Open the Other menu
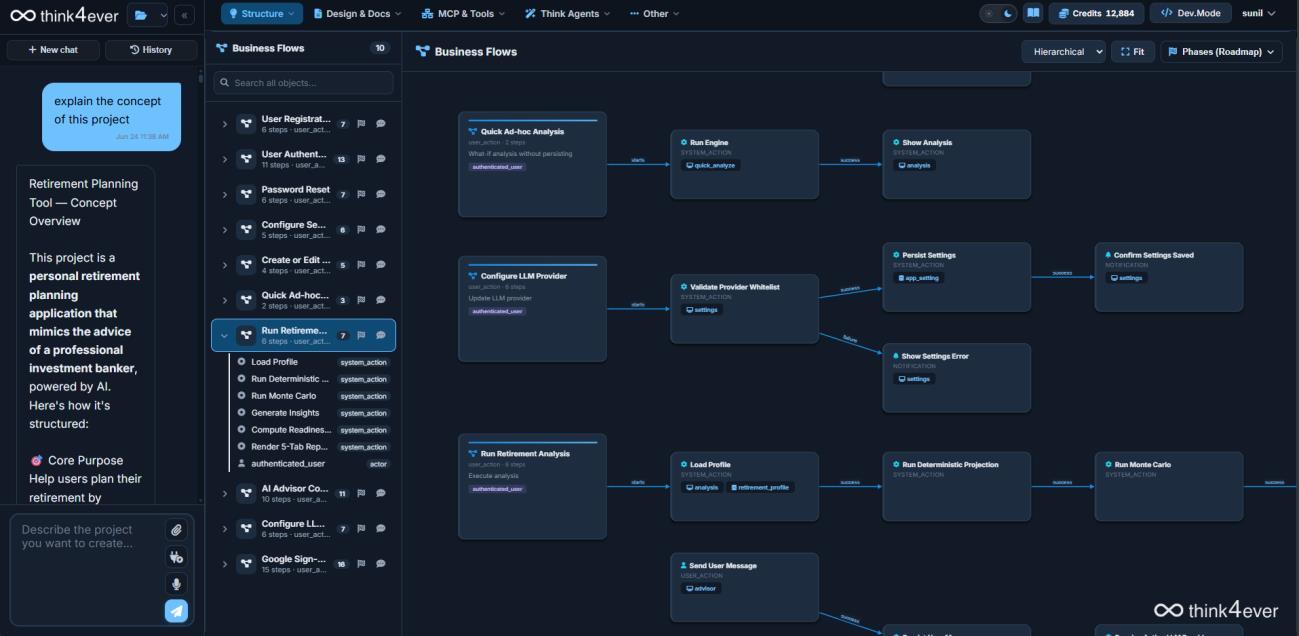The height and width of the screenshot is (636, 1299). click(x=655, y=14)
